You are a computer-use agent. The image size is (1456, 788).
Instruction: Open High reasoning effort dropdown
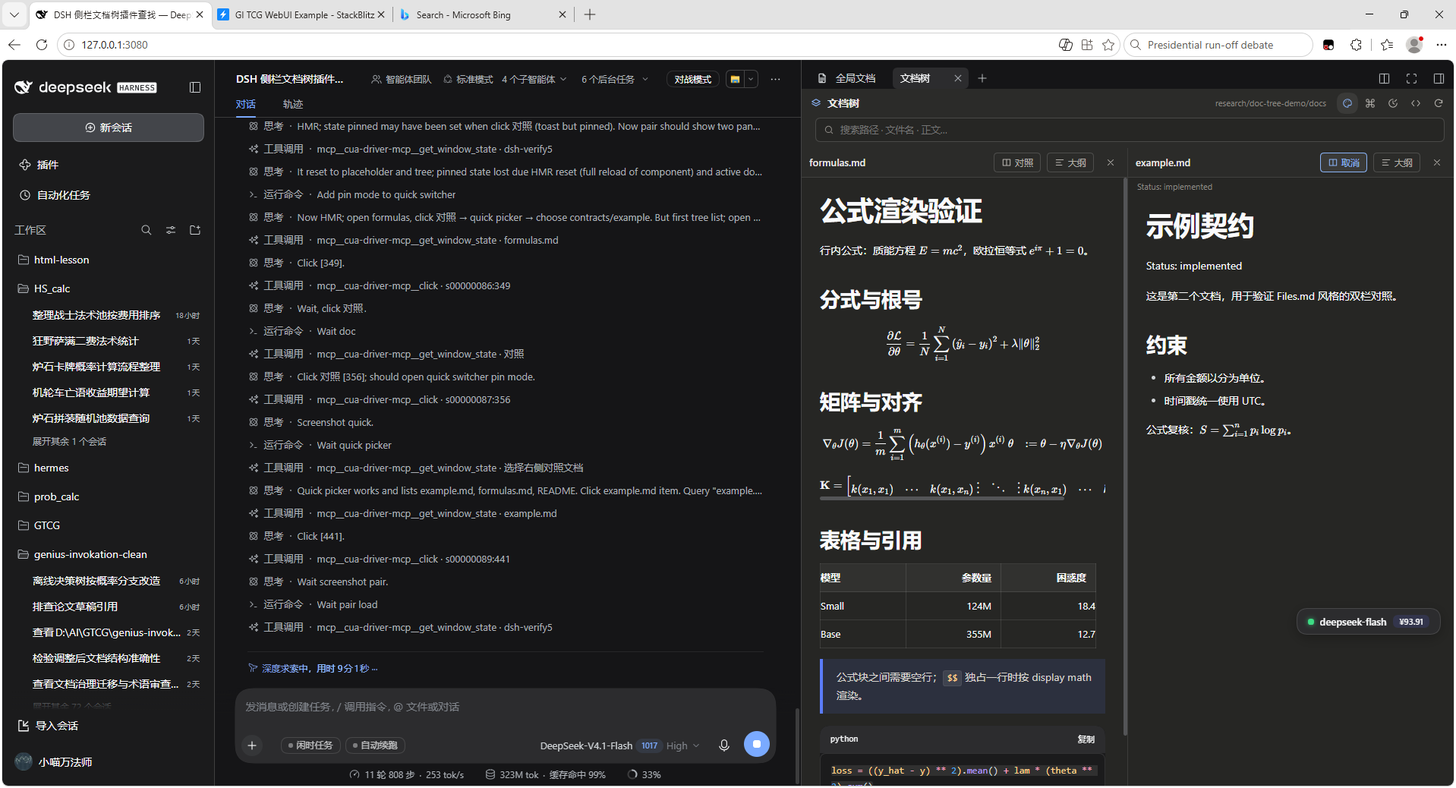coord(683,745)
